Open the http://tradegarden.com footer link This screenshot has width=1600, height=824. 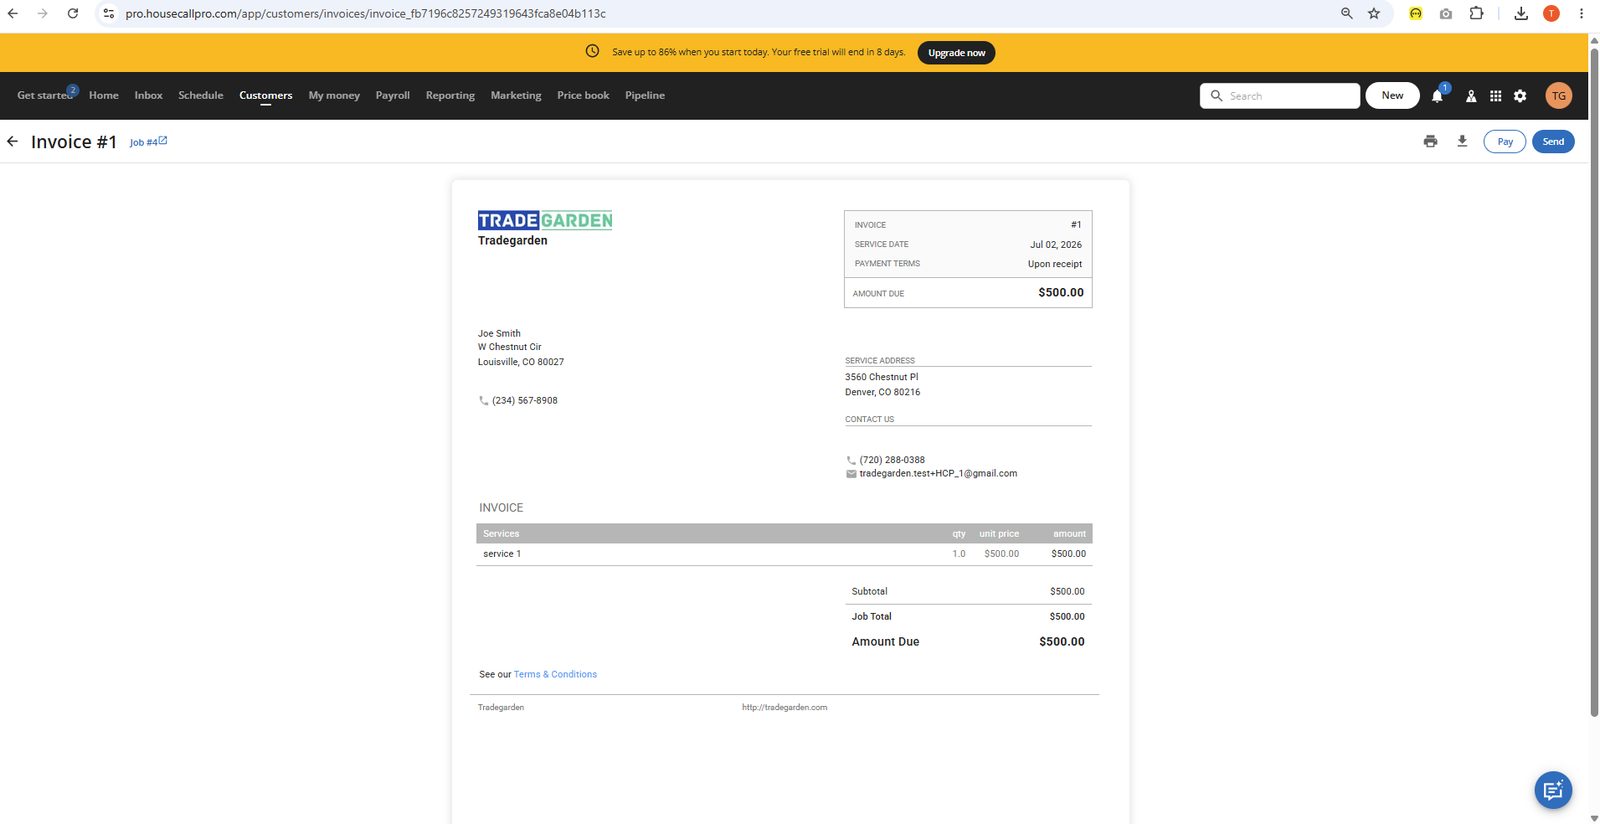point(784,707)
